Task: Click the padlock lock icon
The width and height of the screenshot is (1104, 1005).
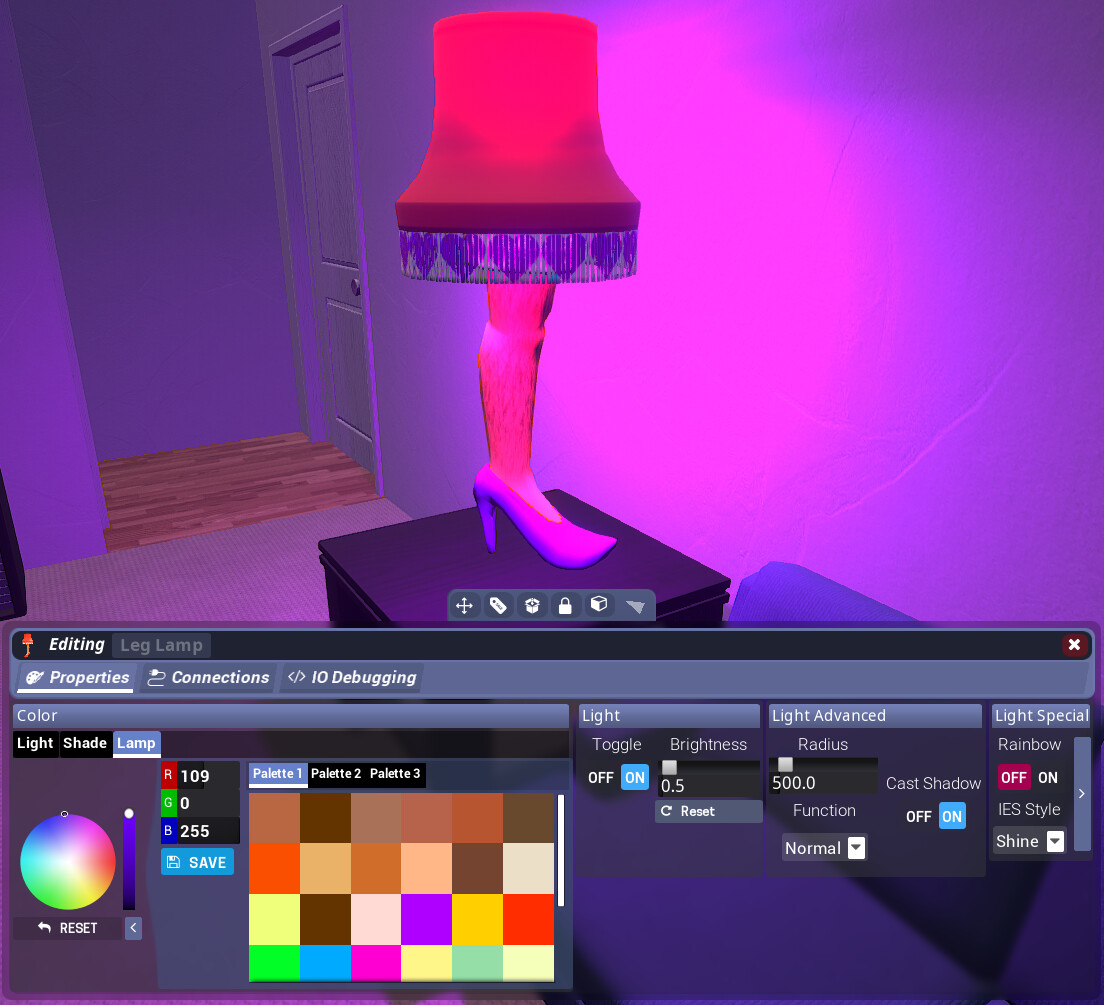Action: pos(565,605)
